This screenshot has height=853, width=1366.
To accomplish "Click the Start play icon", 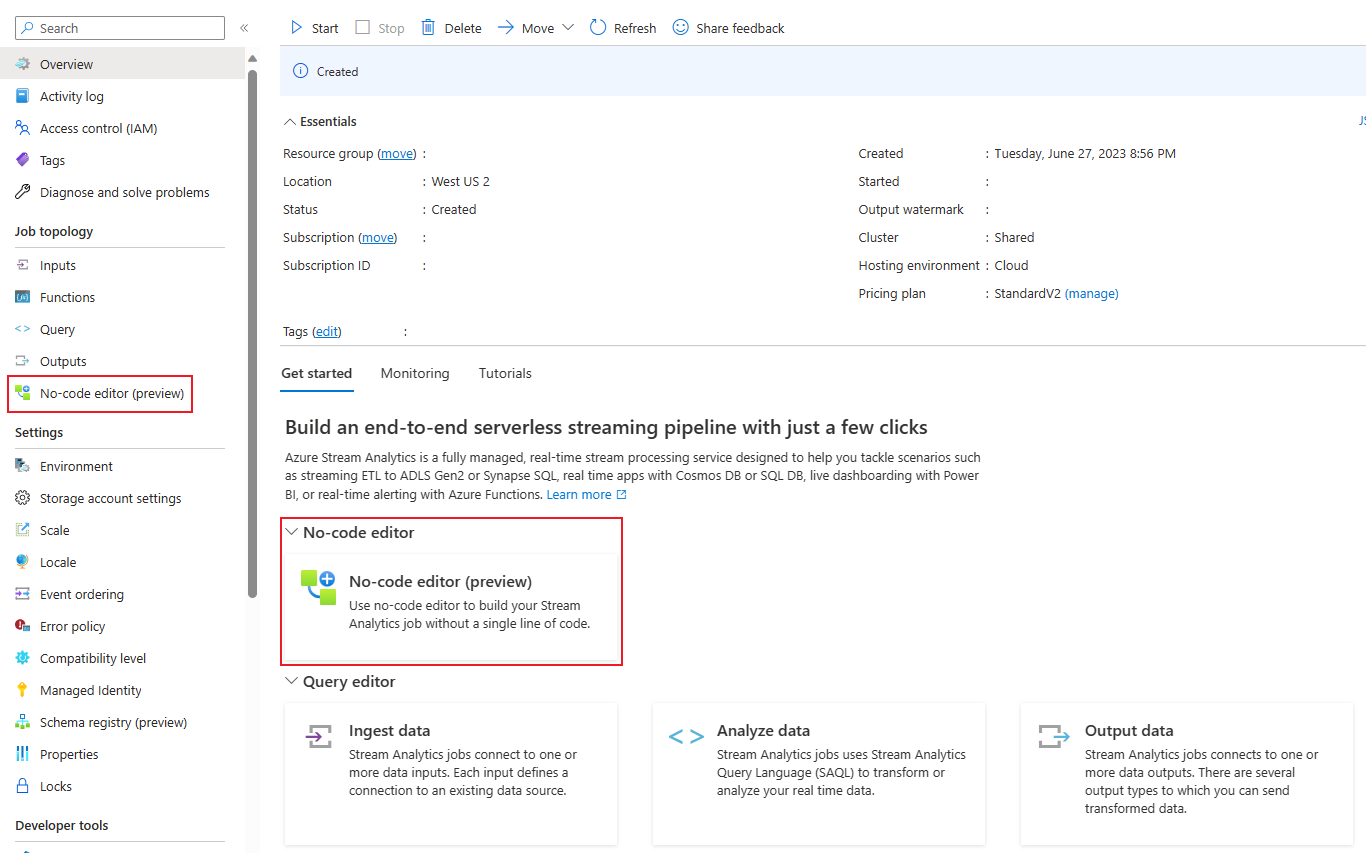I will 296,28.
